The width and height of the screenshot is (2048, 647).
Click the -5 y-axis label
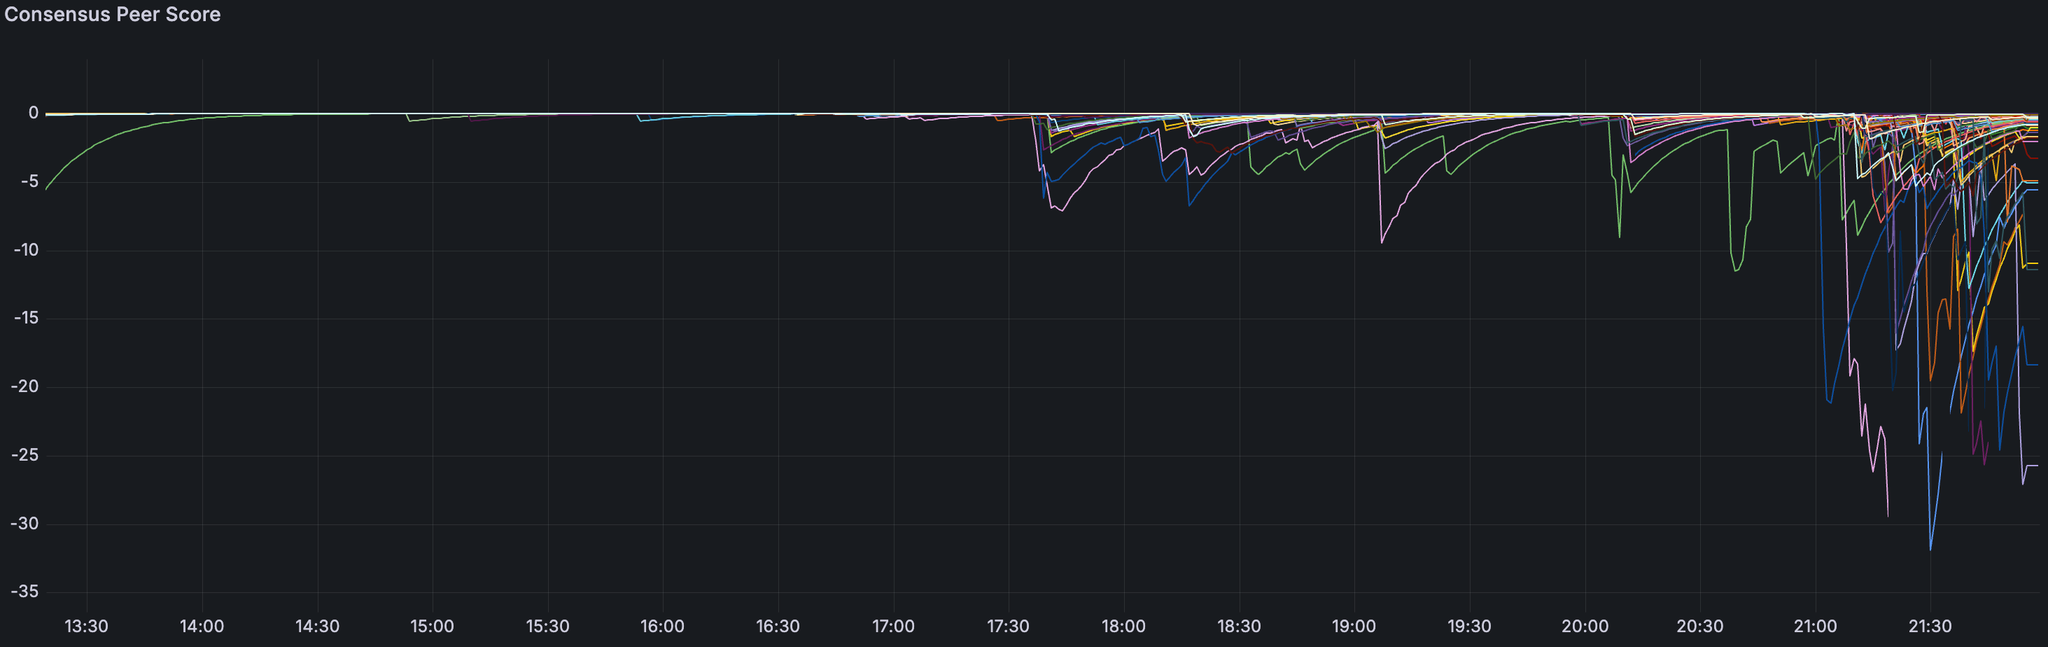click(28, 182)
